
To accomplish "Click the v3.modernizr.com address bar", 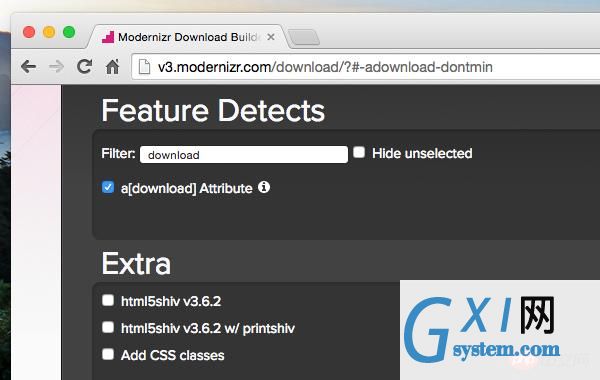I will pos(365,67).
